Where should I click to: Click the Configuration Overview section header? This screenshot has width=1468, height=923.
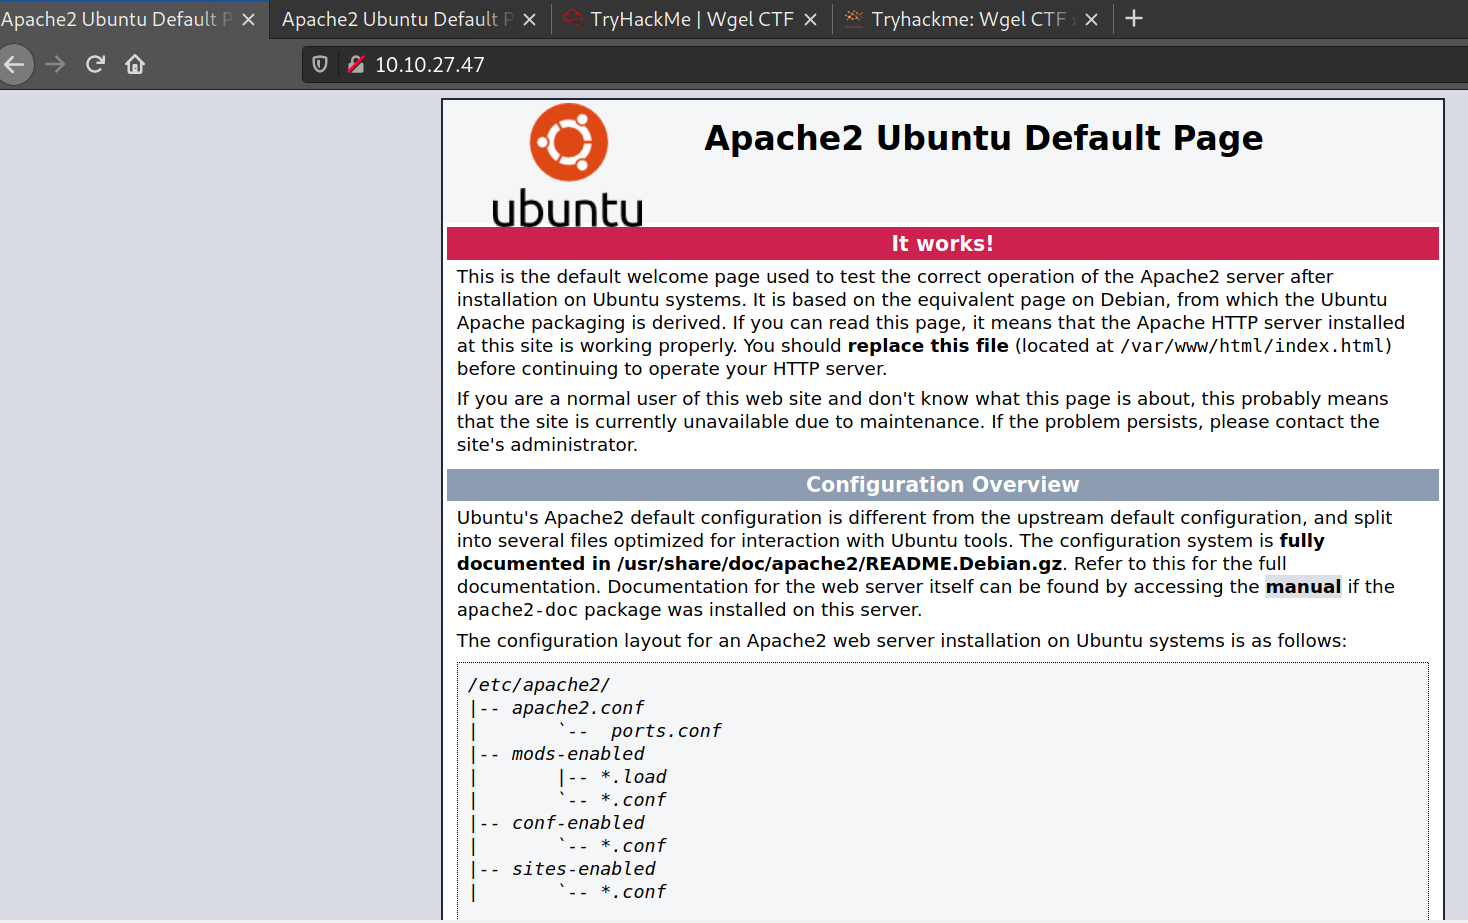pyautogui.click(x=942, y=485)
